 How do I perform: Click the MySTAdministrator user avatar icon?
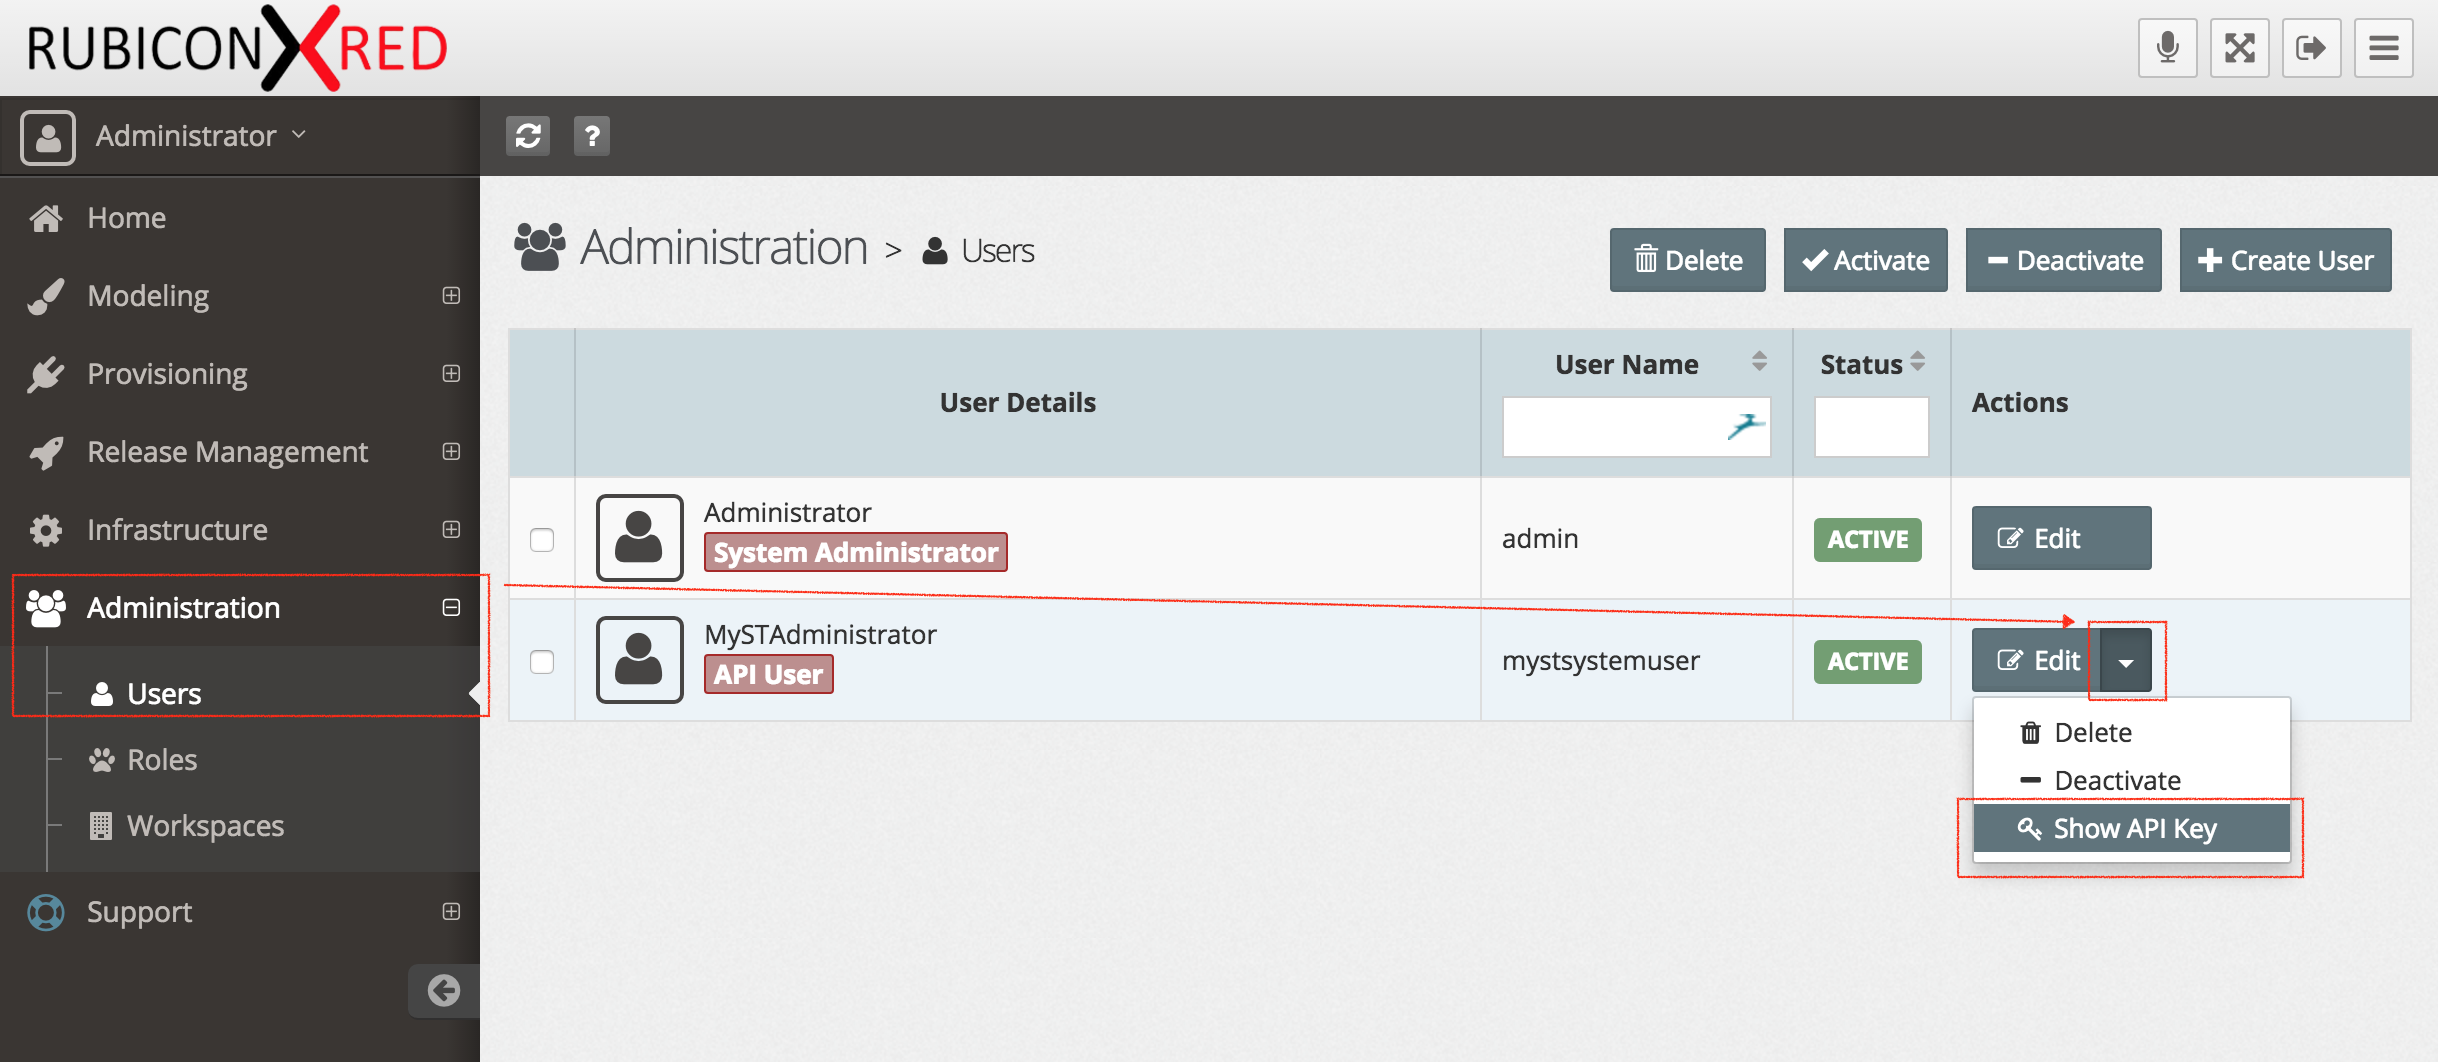(x=639, y=660)
